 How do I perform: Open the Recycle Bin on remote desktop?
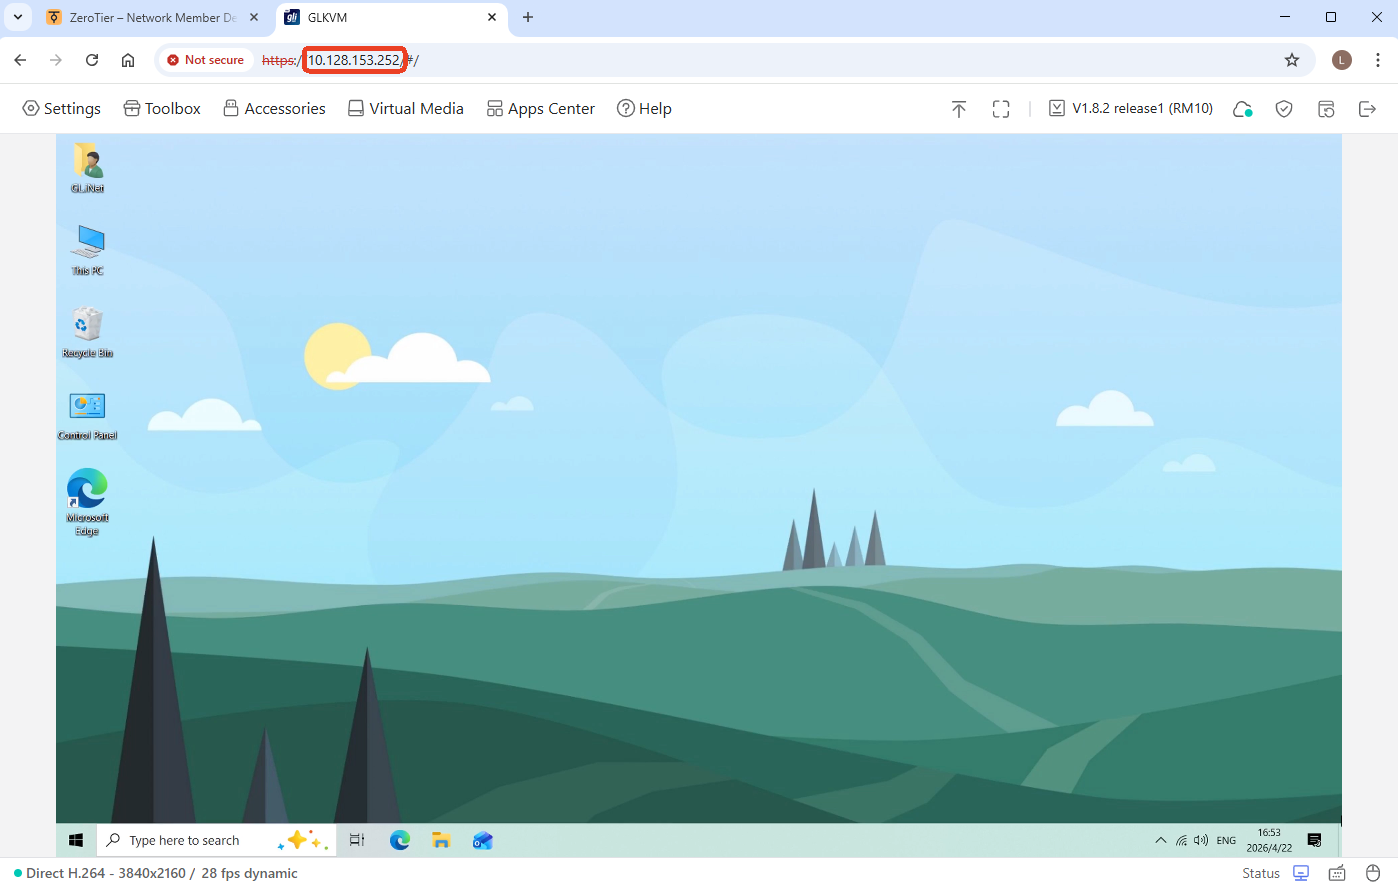point(88,327)
